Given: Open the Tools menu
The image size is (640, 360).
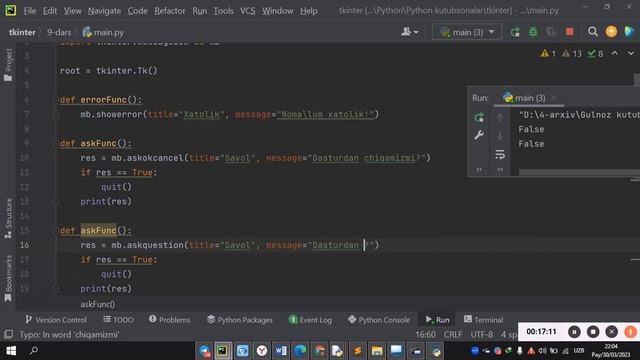Looking at the screenshot, I should (x=223, y=11).
